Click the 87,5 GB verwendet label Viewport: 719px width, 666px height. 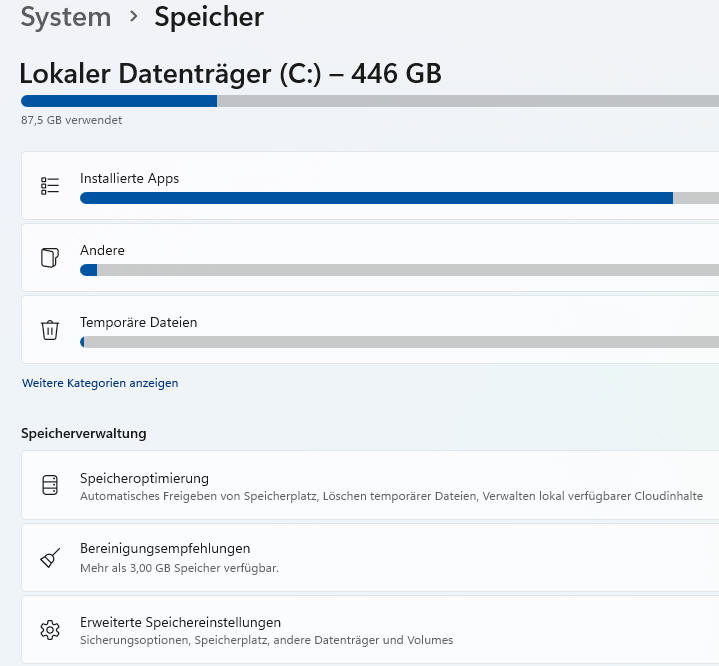(72, 120)
